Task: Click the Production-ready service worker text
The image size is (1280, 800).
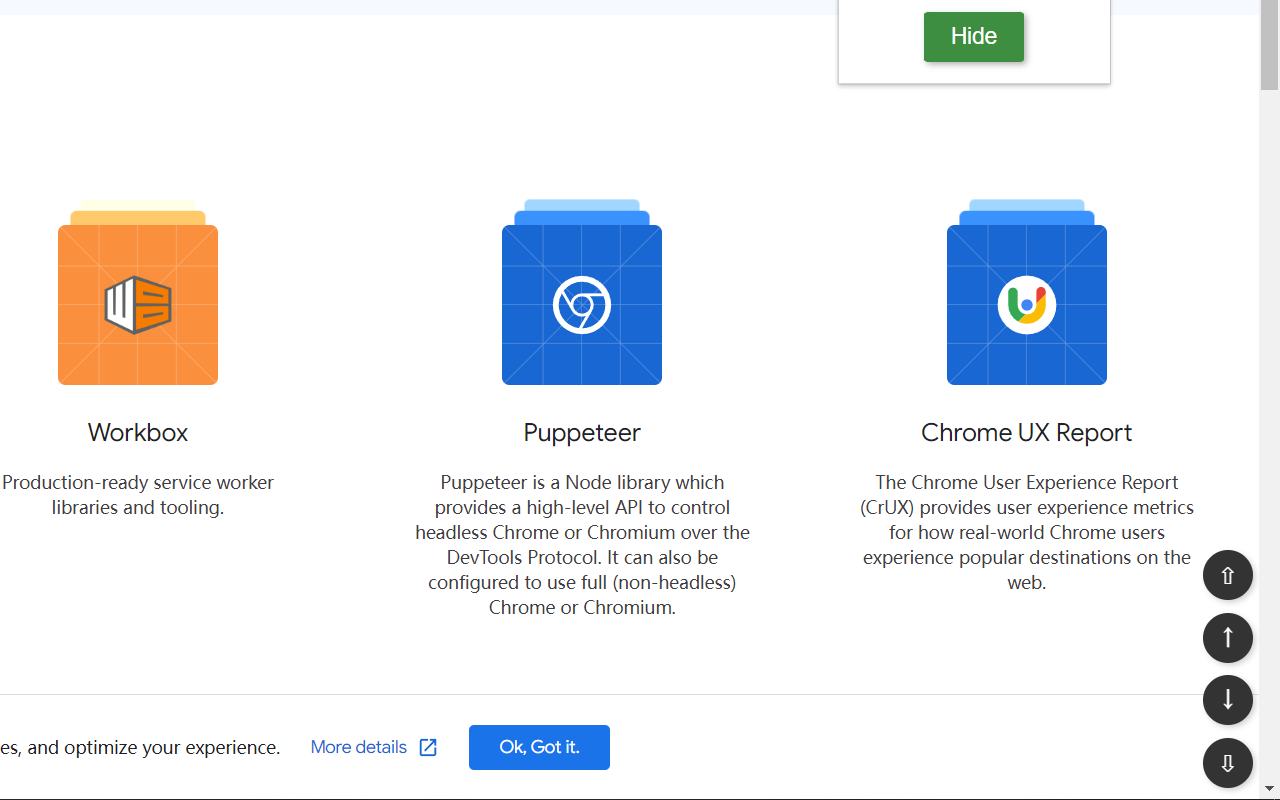Action: (138, 495)
